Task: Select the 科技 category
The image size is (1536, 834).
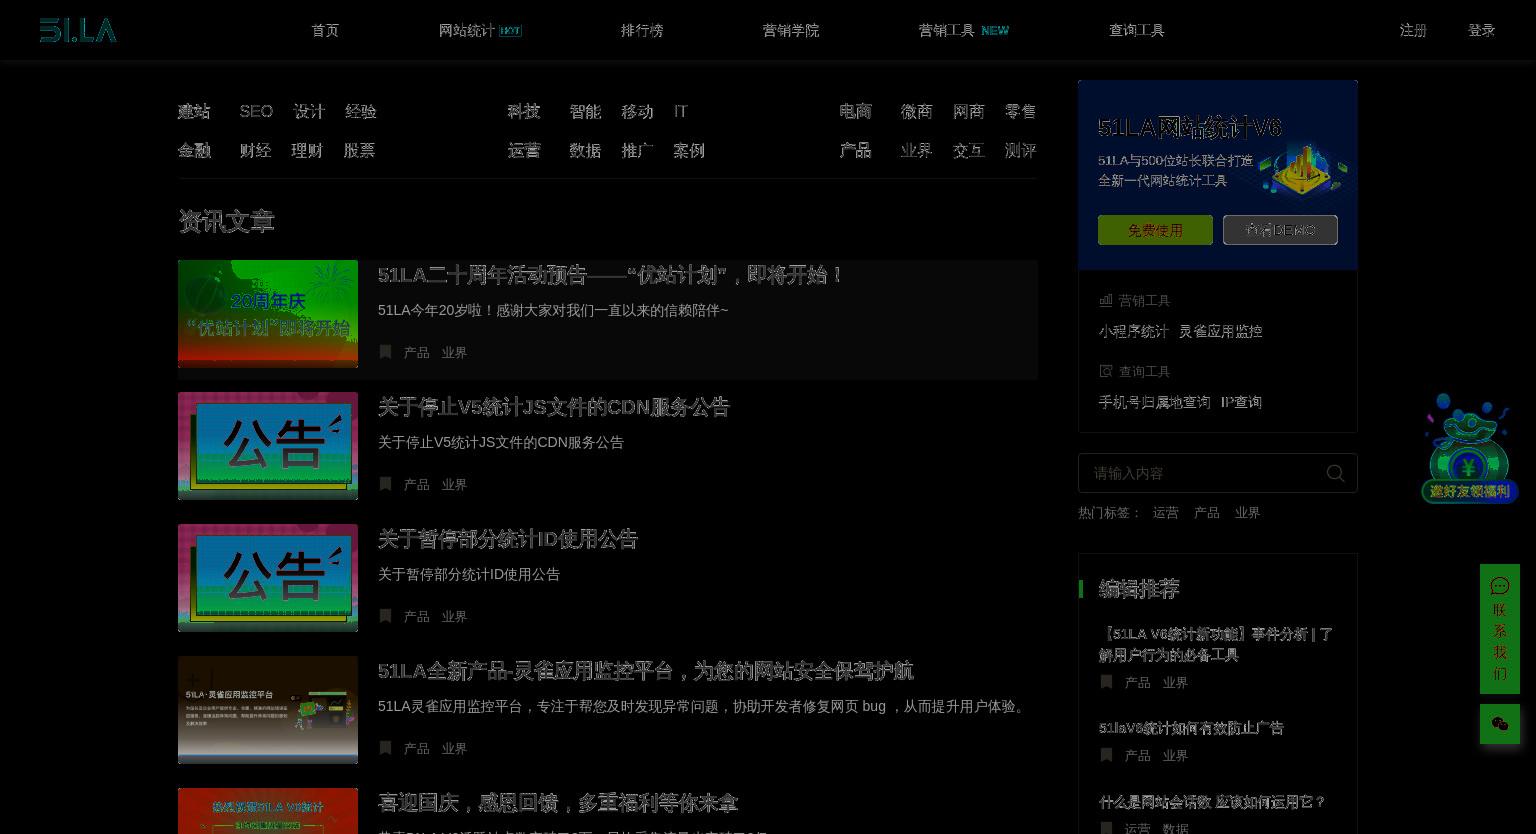Action: [524, 111]
